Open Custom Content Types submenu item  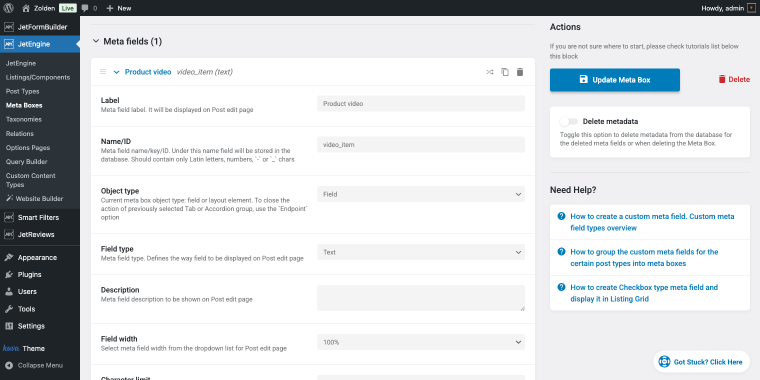[31, 180]
